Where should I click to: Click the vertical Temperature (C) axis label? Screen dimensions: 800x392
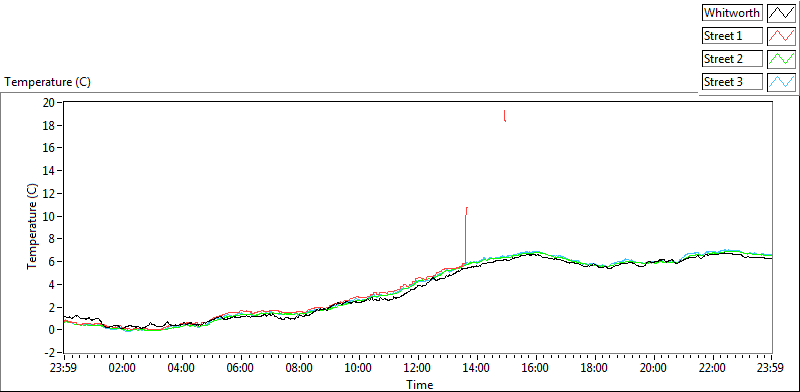tap(32, 226)
